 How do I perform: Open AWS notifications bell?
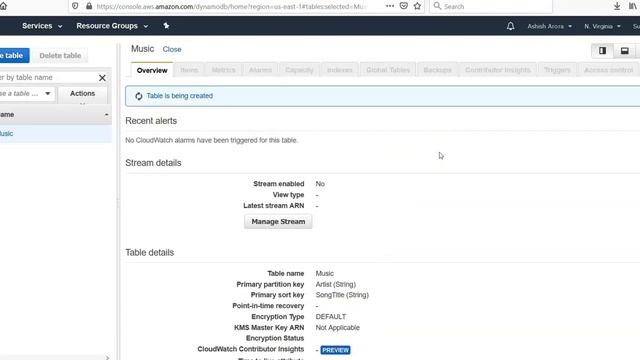pyautogui.click(x=510, y=26)
